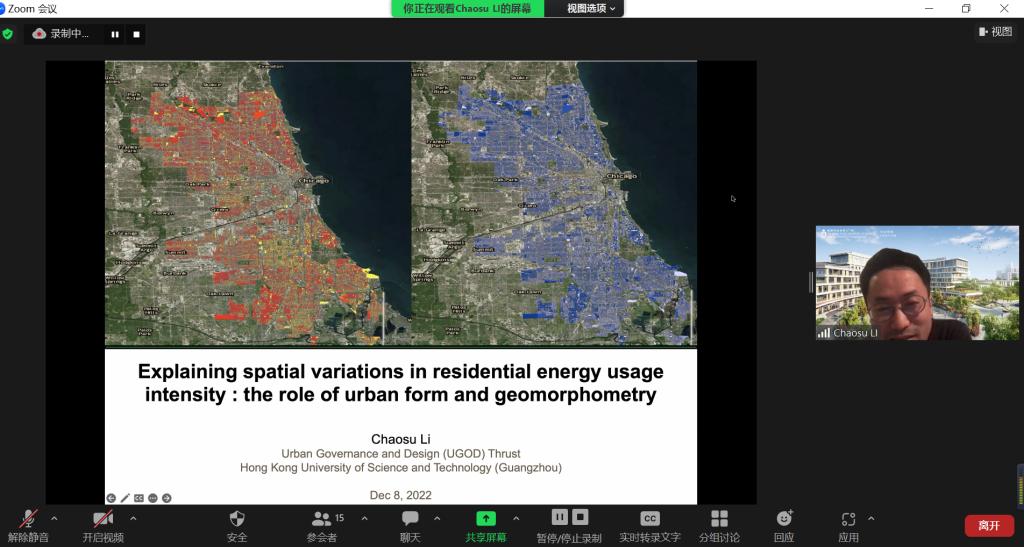Click the red Leave (离开) button

(988, 525)
